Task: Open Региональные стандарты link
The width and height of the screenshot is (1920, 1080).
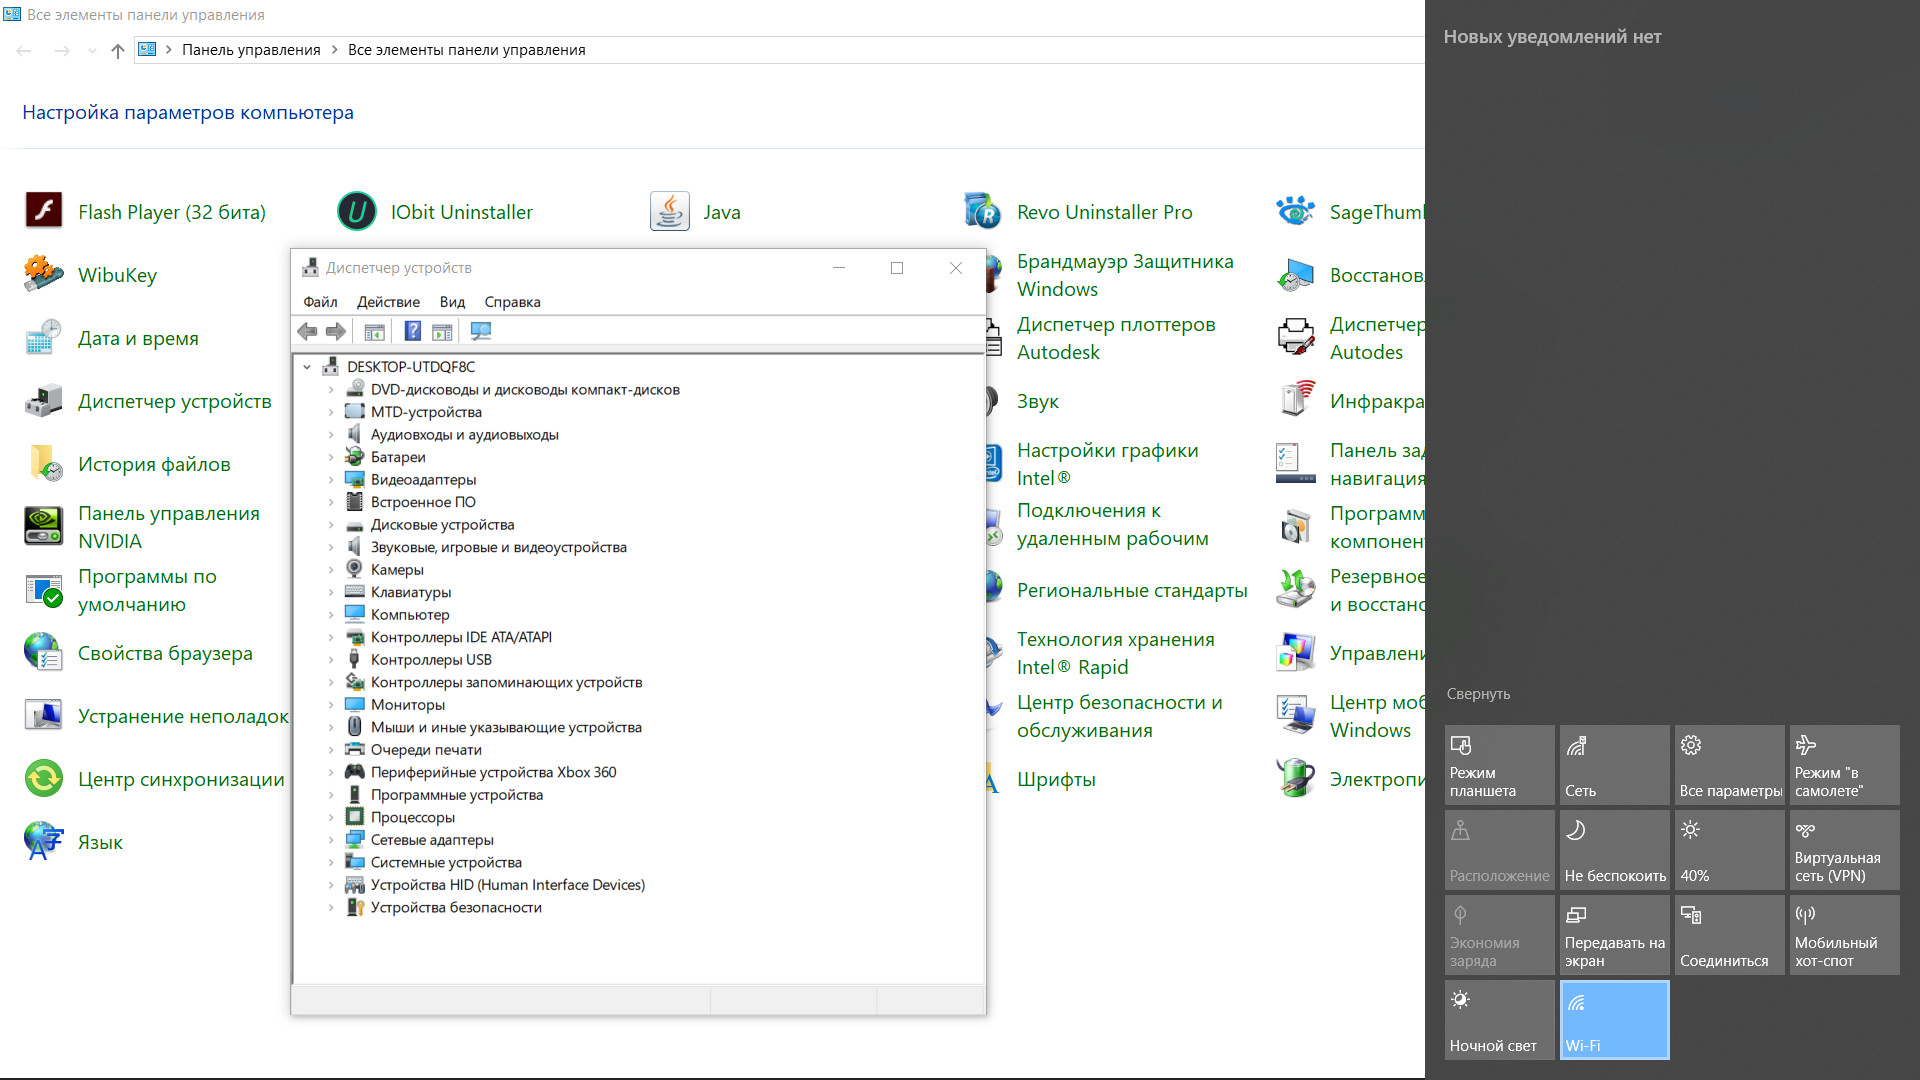Action: 1132,590
